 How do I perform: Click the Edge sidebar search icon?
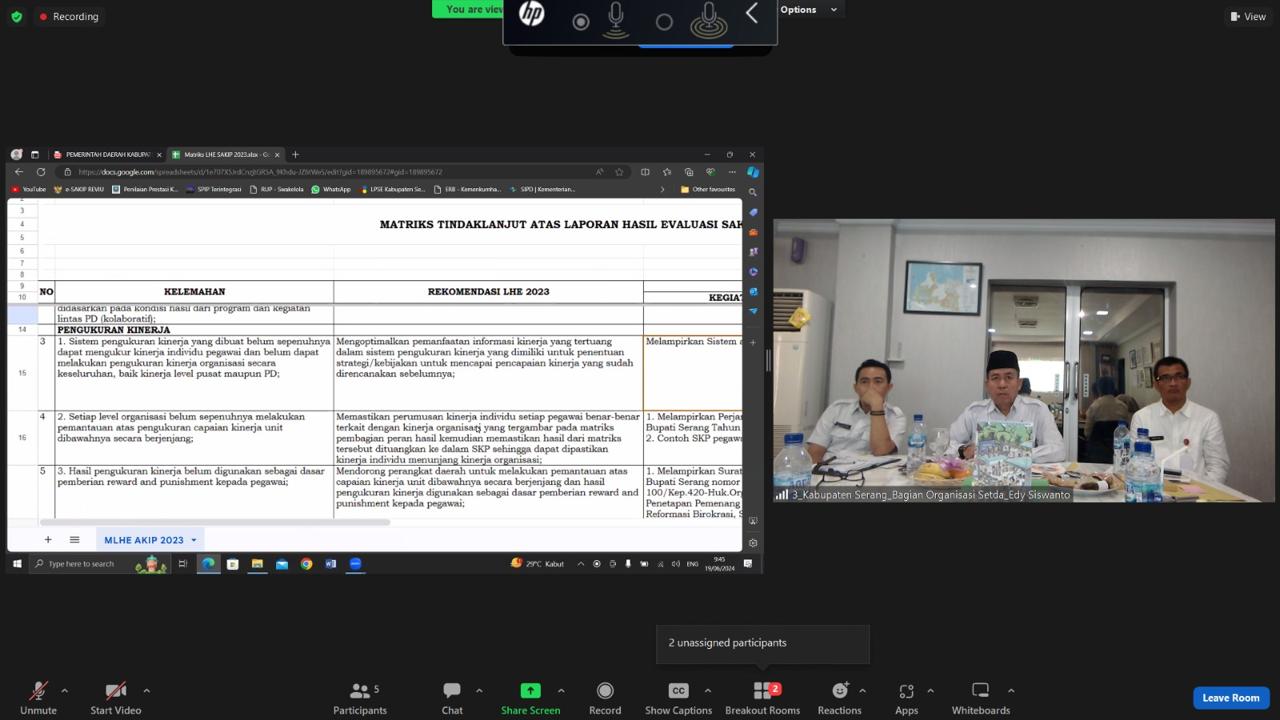pyautogui.click(x=753, y=192)
